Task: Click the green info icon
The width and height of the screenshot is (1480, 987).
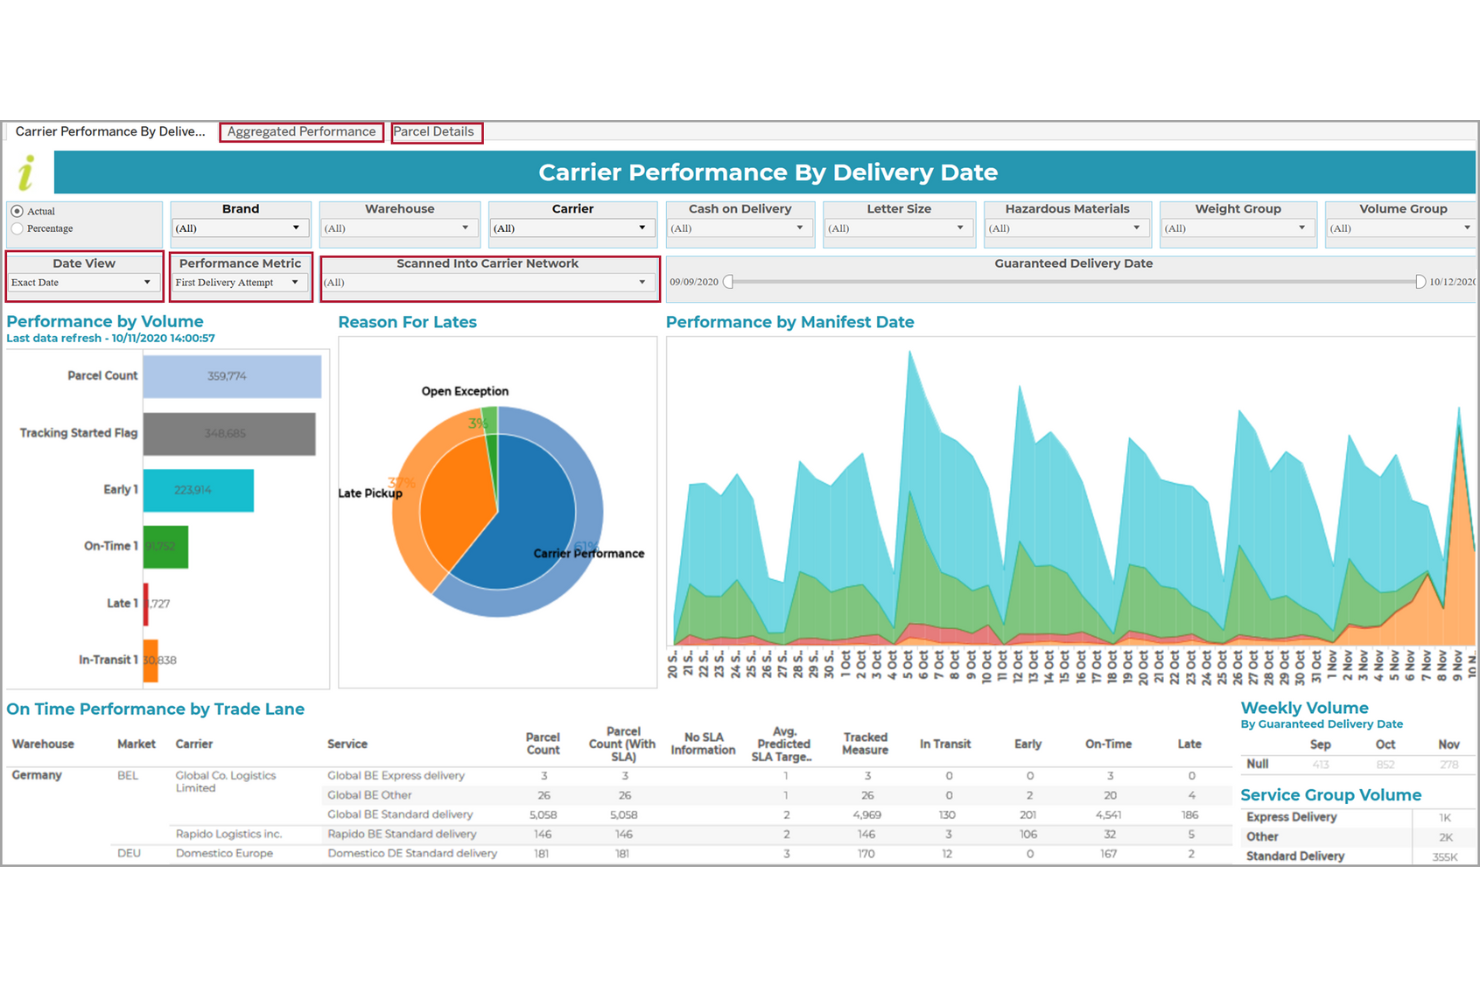Action: [27, 173]
